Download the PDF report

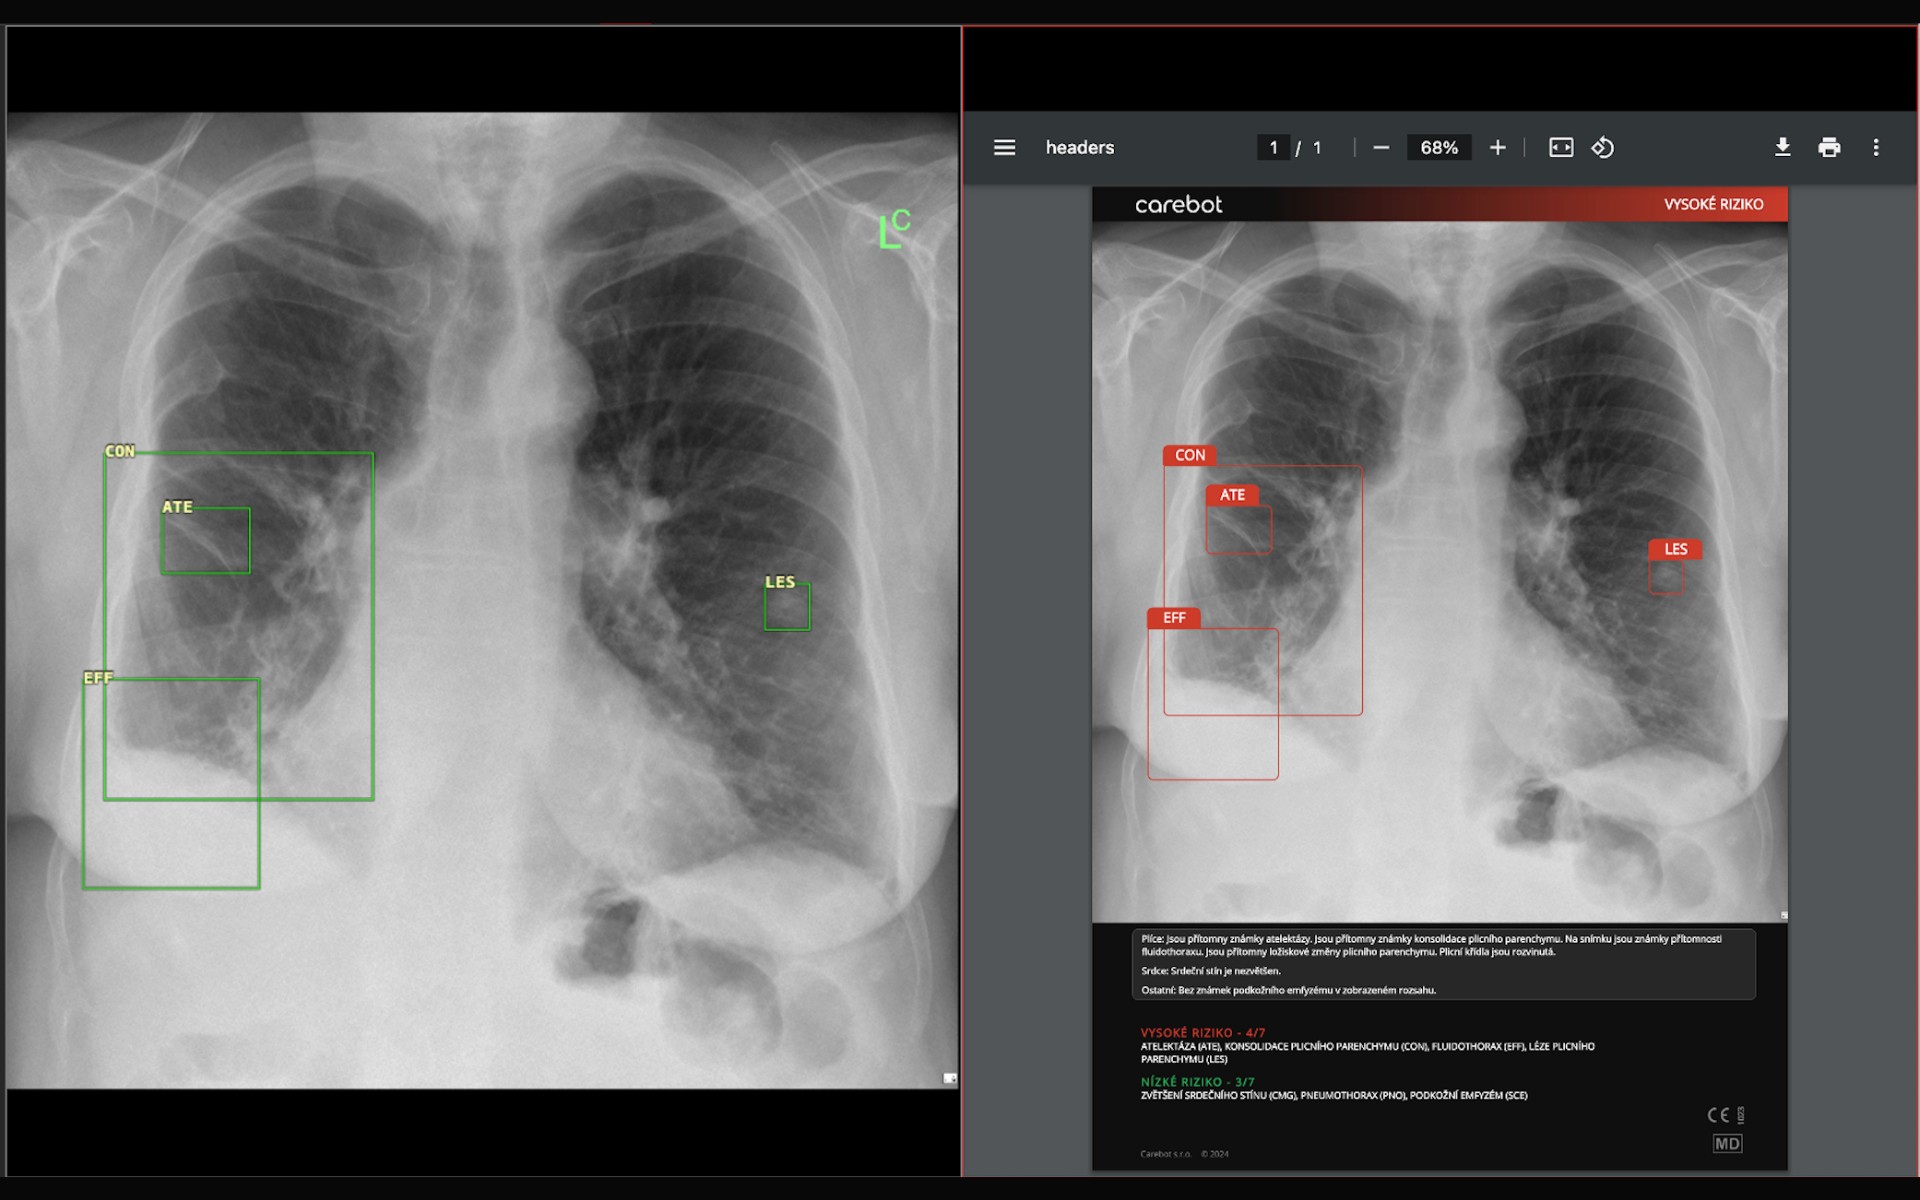[1782, 148]
